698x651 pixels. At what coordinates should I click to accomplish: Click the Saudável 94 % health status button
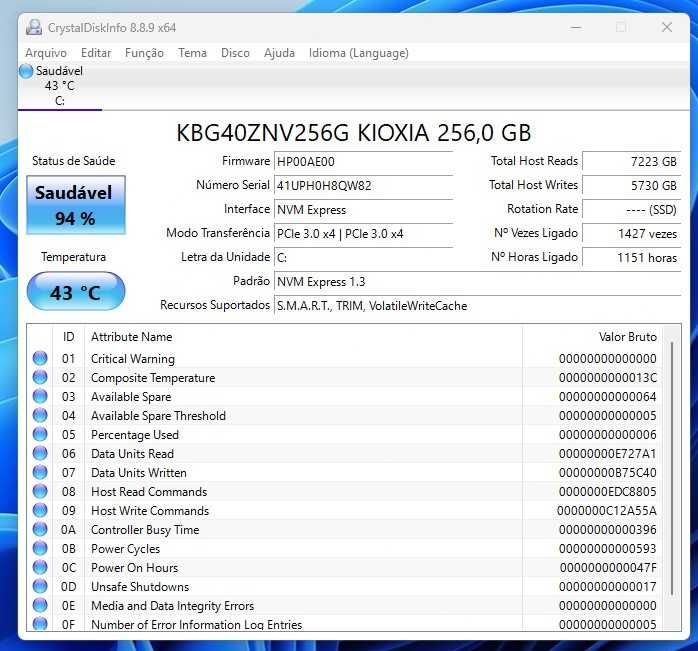(76, 205)
